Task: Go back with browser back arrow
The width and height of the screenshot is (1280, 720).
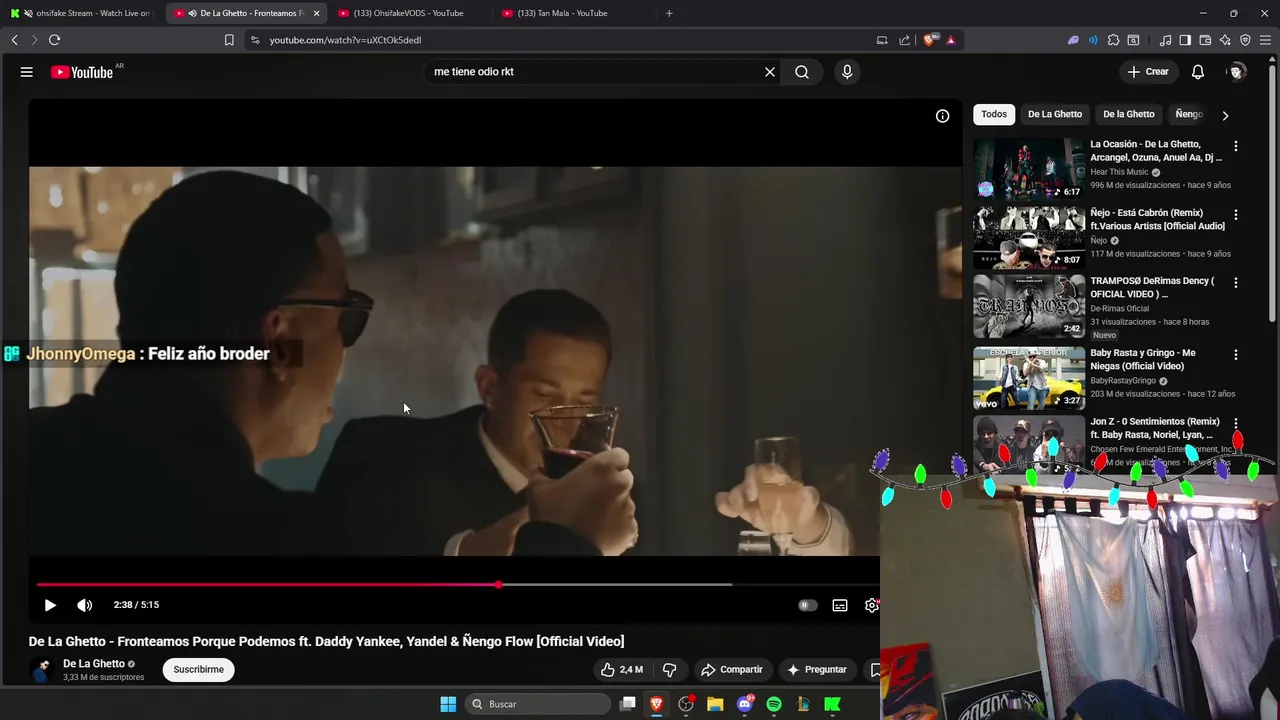Action: coord(14,40)
